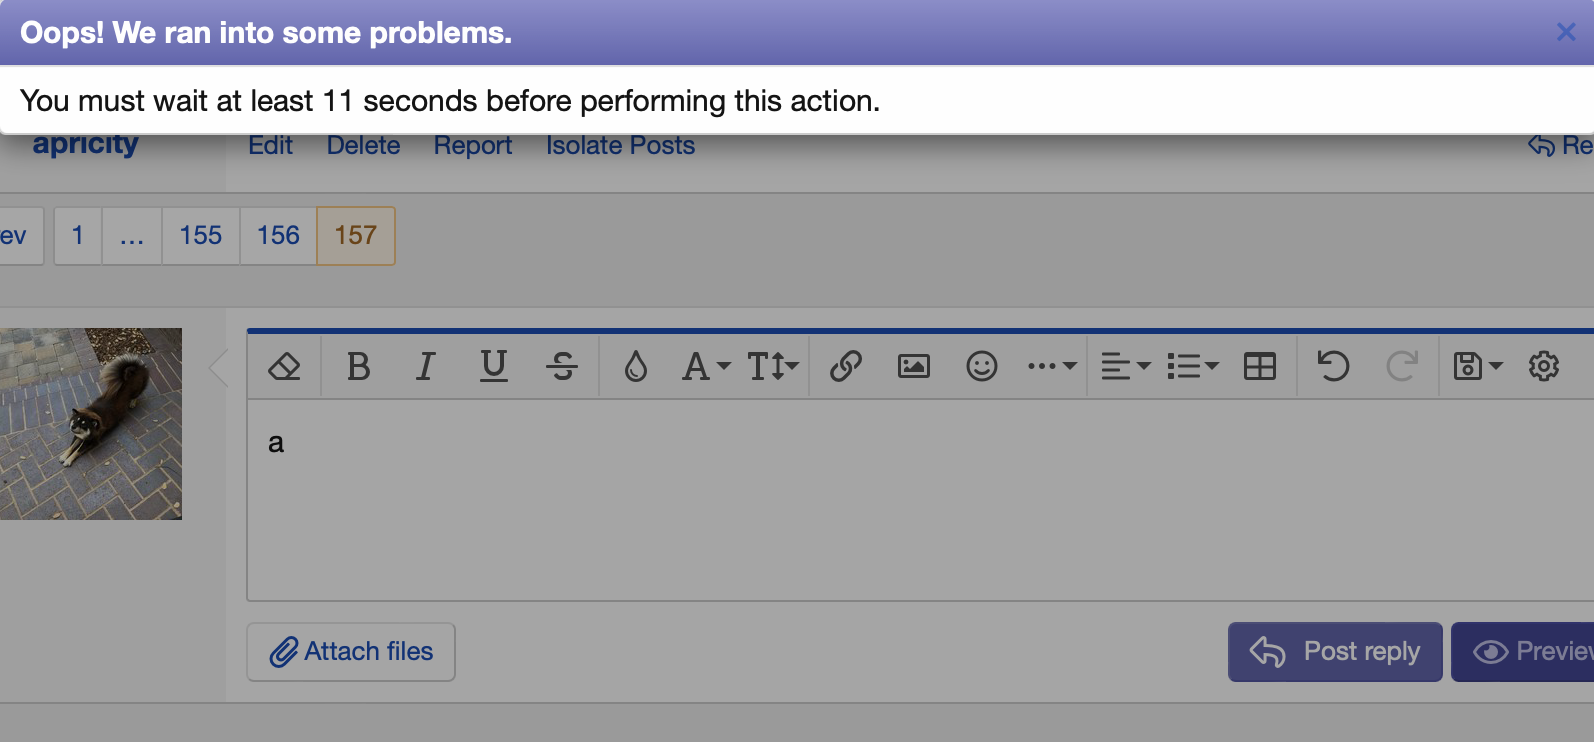Screen dimensions: 1594x742
Task: Go to page 155
Action: [x=201, y=236]
